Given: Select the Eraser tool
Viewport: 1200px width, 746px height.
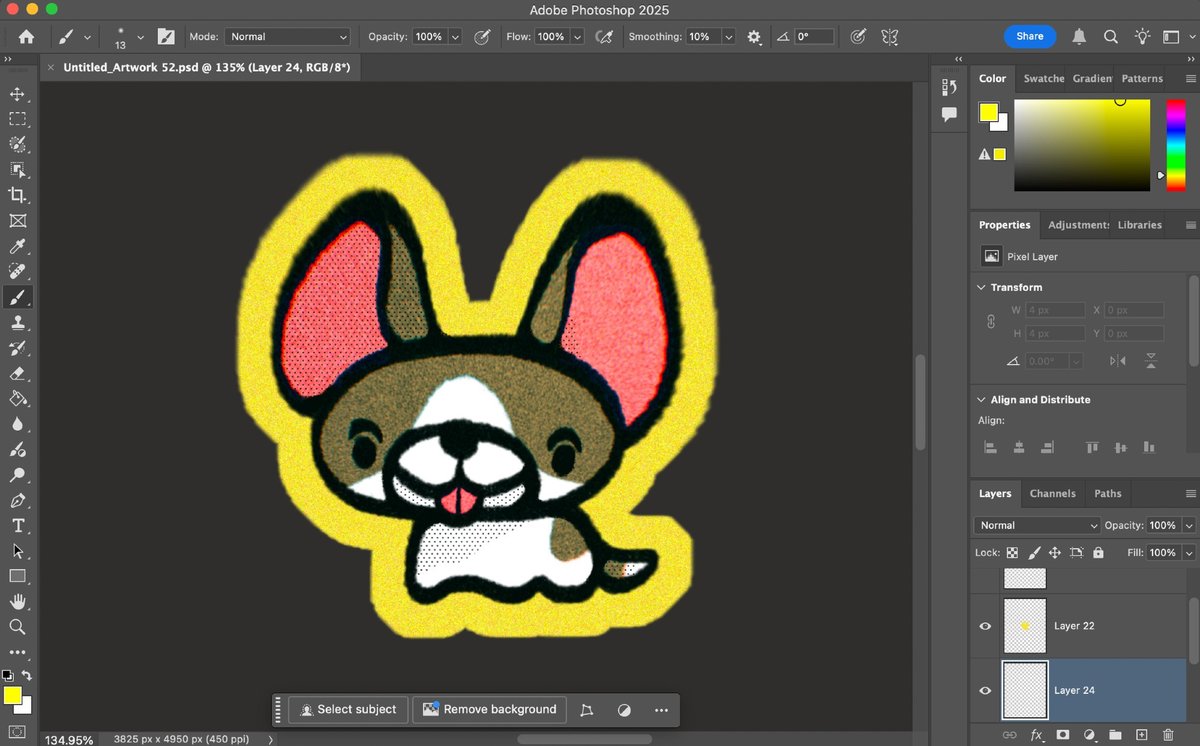Looking at the screenshot, I should (x=17, y=373).
